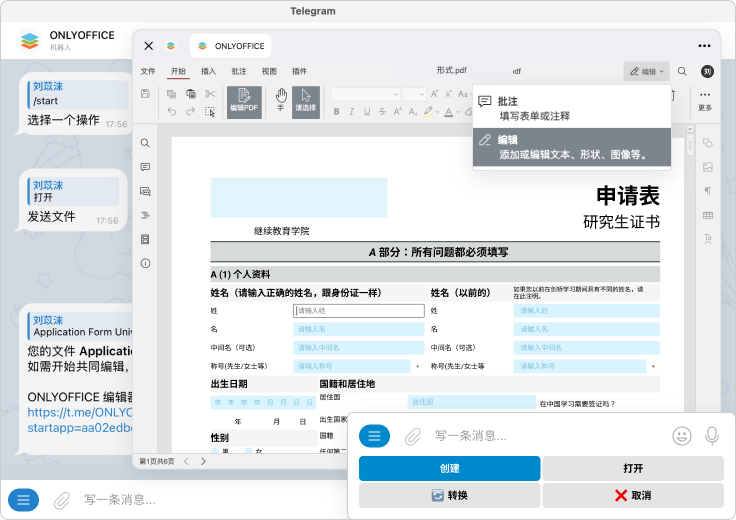
Task: Switch to the 插件 tab
Action: click(299, 71)
